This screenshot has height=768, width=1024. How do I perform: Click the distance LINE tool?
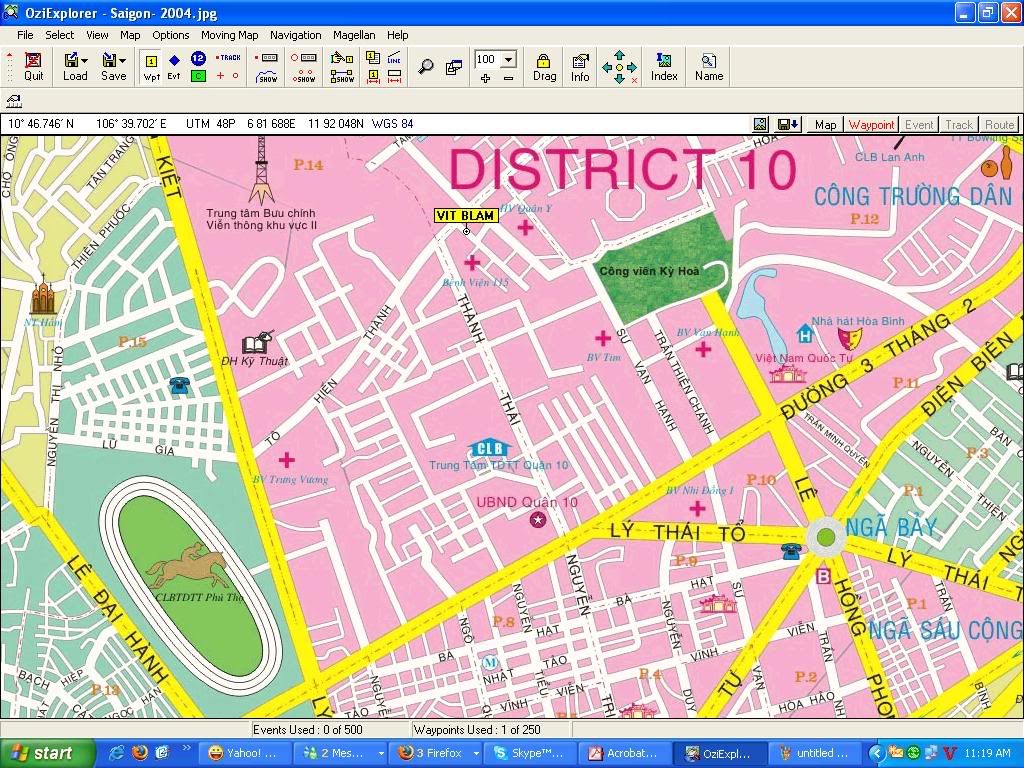[394, 58]
